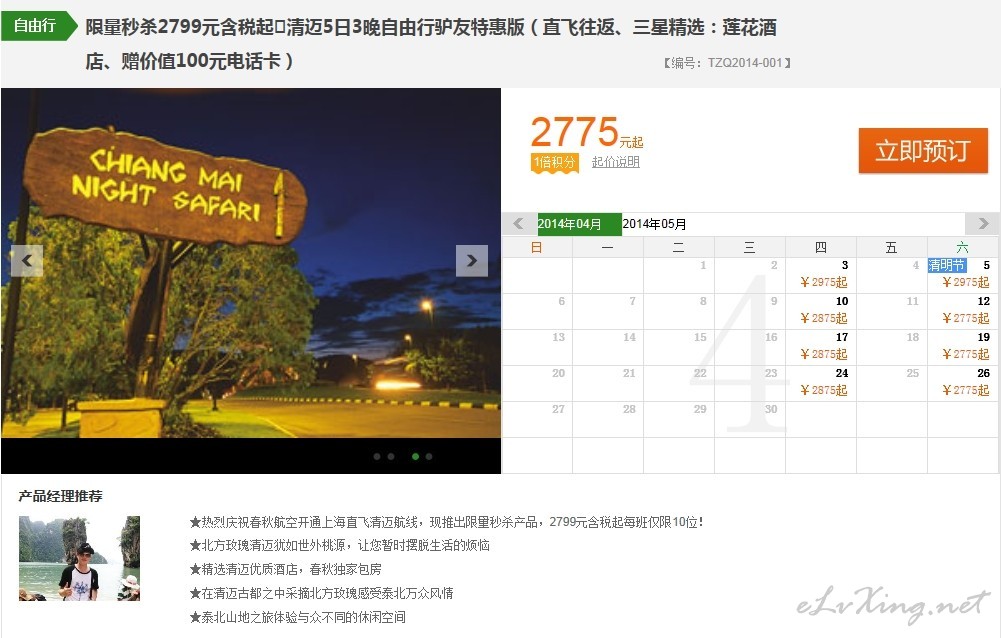Open the product manager's portrait photo
Image resolution: width=1001 pixels, height=638 pixels.
coord(79,558)
